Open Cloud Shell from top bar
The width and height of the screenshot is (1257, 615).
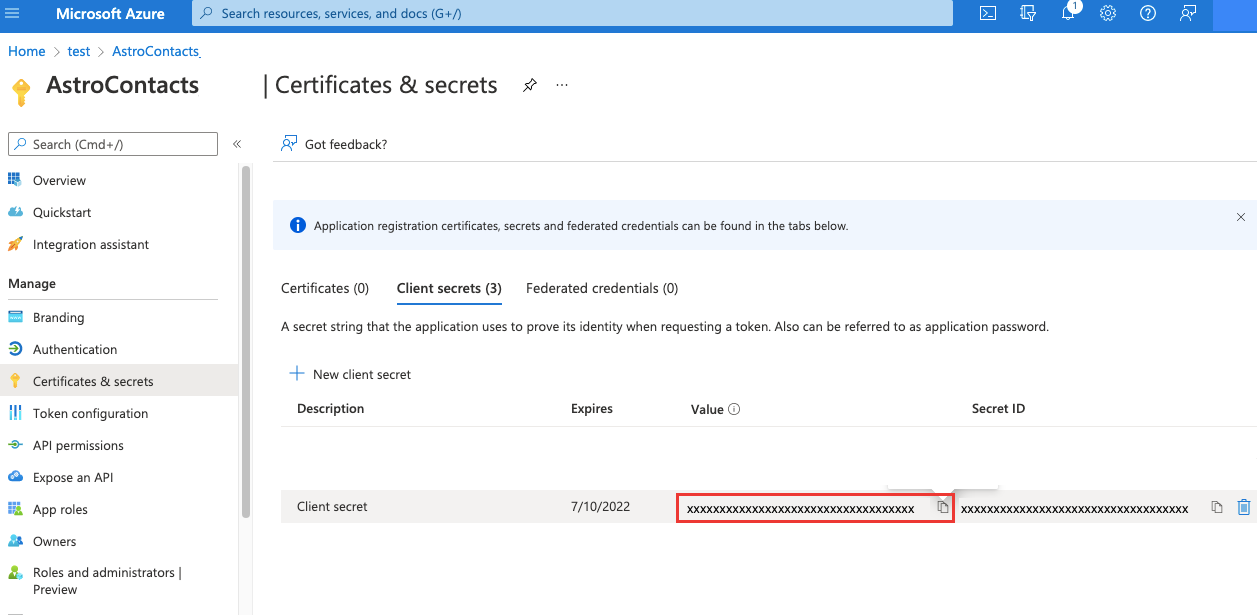[987, 14]
